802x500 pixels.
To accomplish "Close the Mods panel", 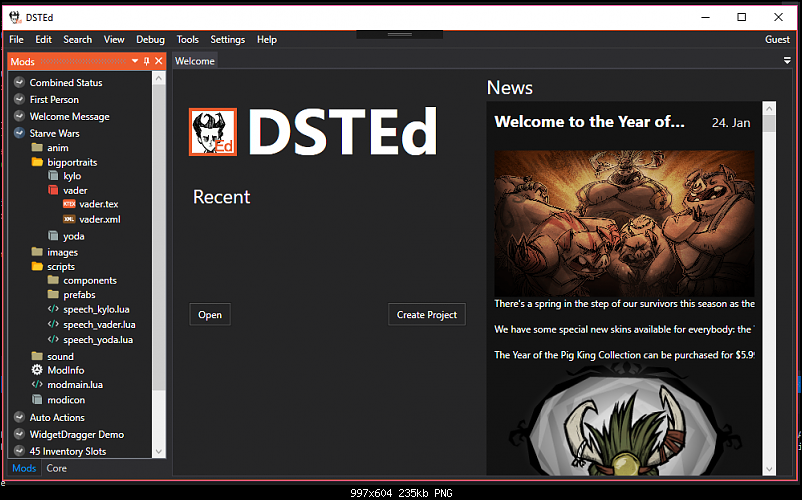I will (x=159, y=61).
